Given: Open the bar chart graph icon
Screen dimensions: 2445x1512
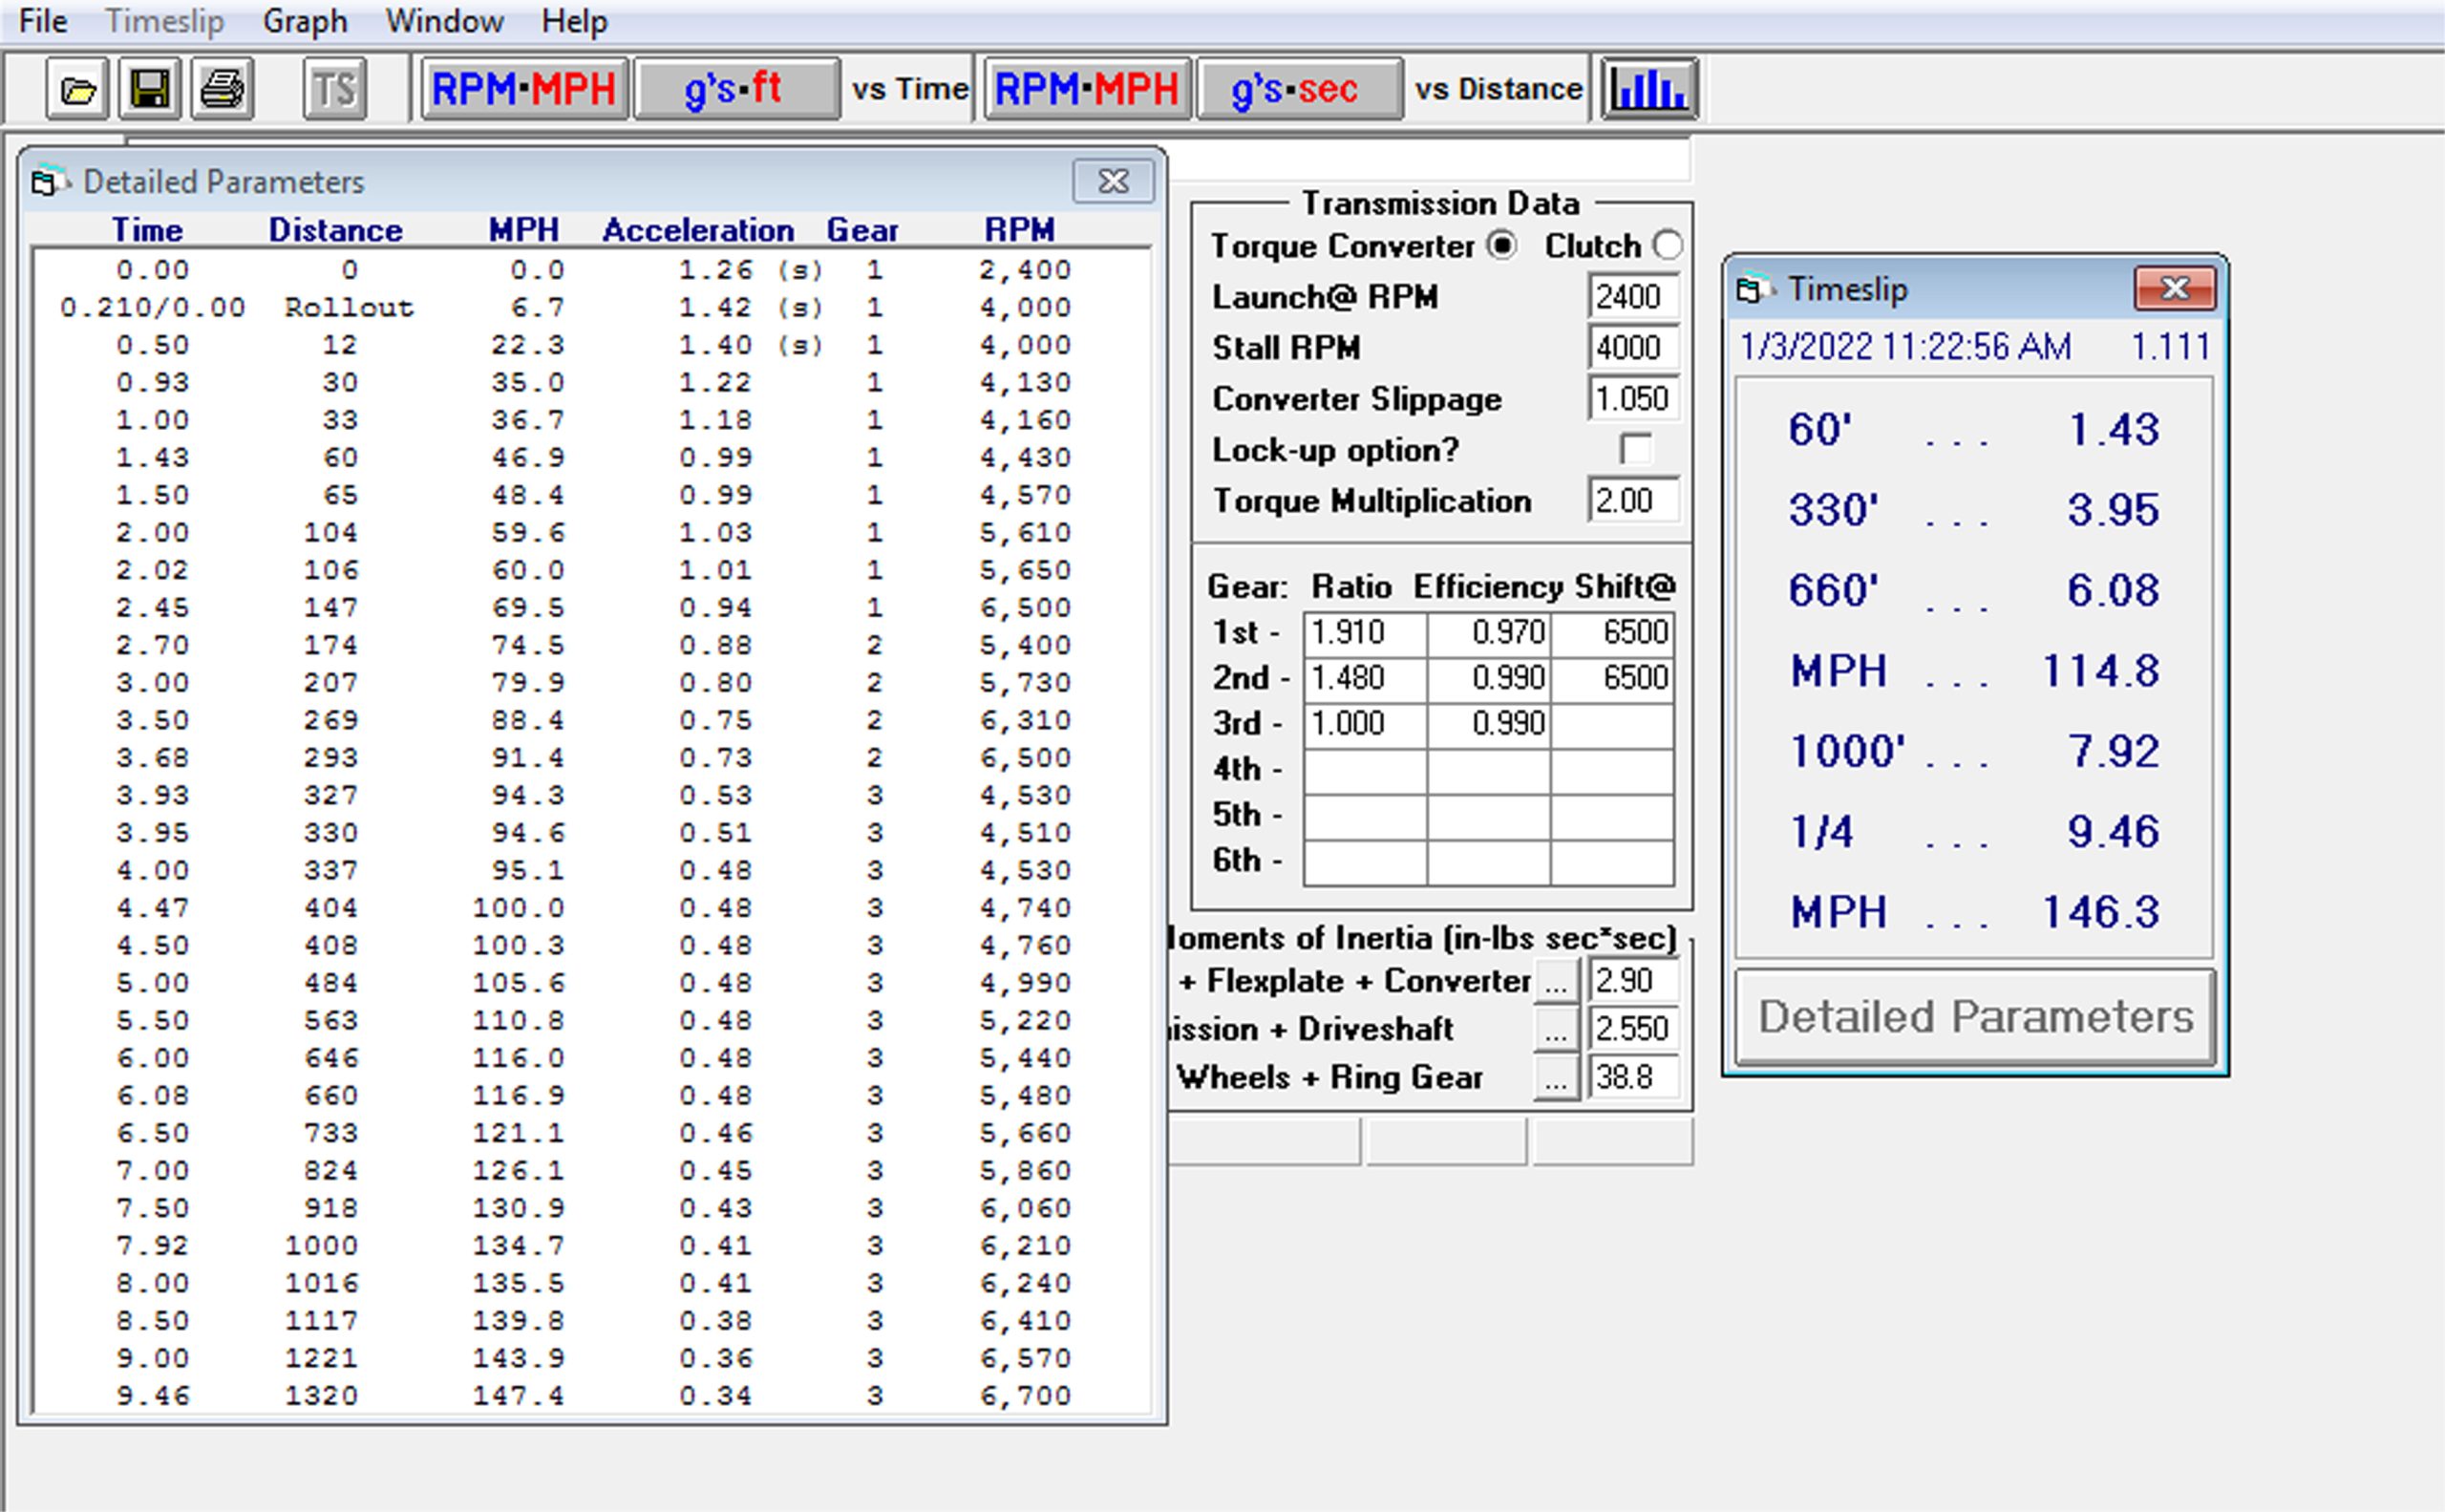Looking at the screenshot, I should [x=1649, y=90].
